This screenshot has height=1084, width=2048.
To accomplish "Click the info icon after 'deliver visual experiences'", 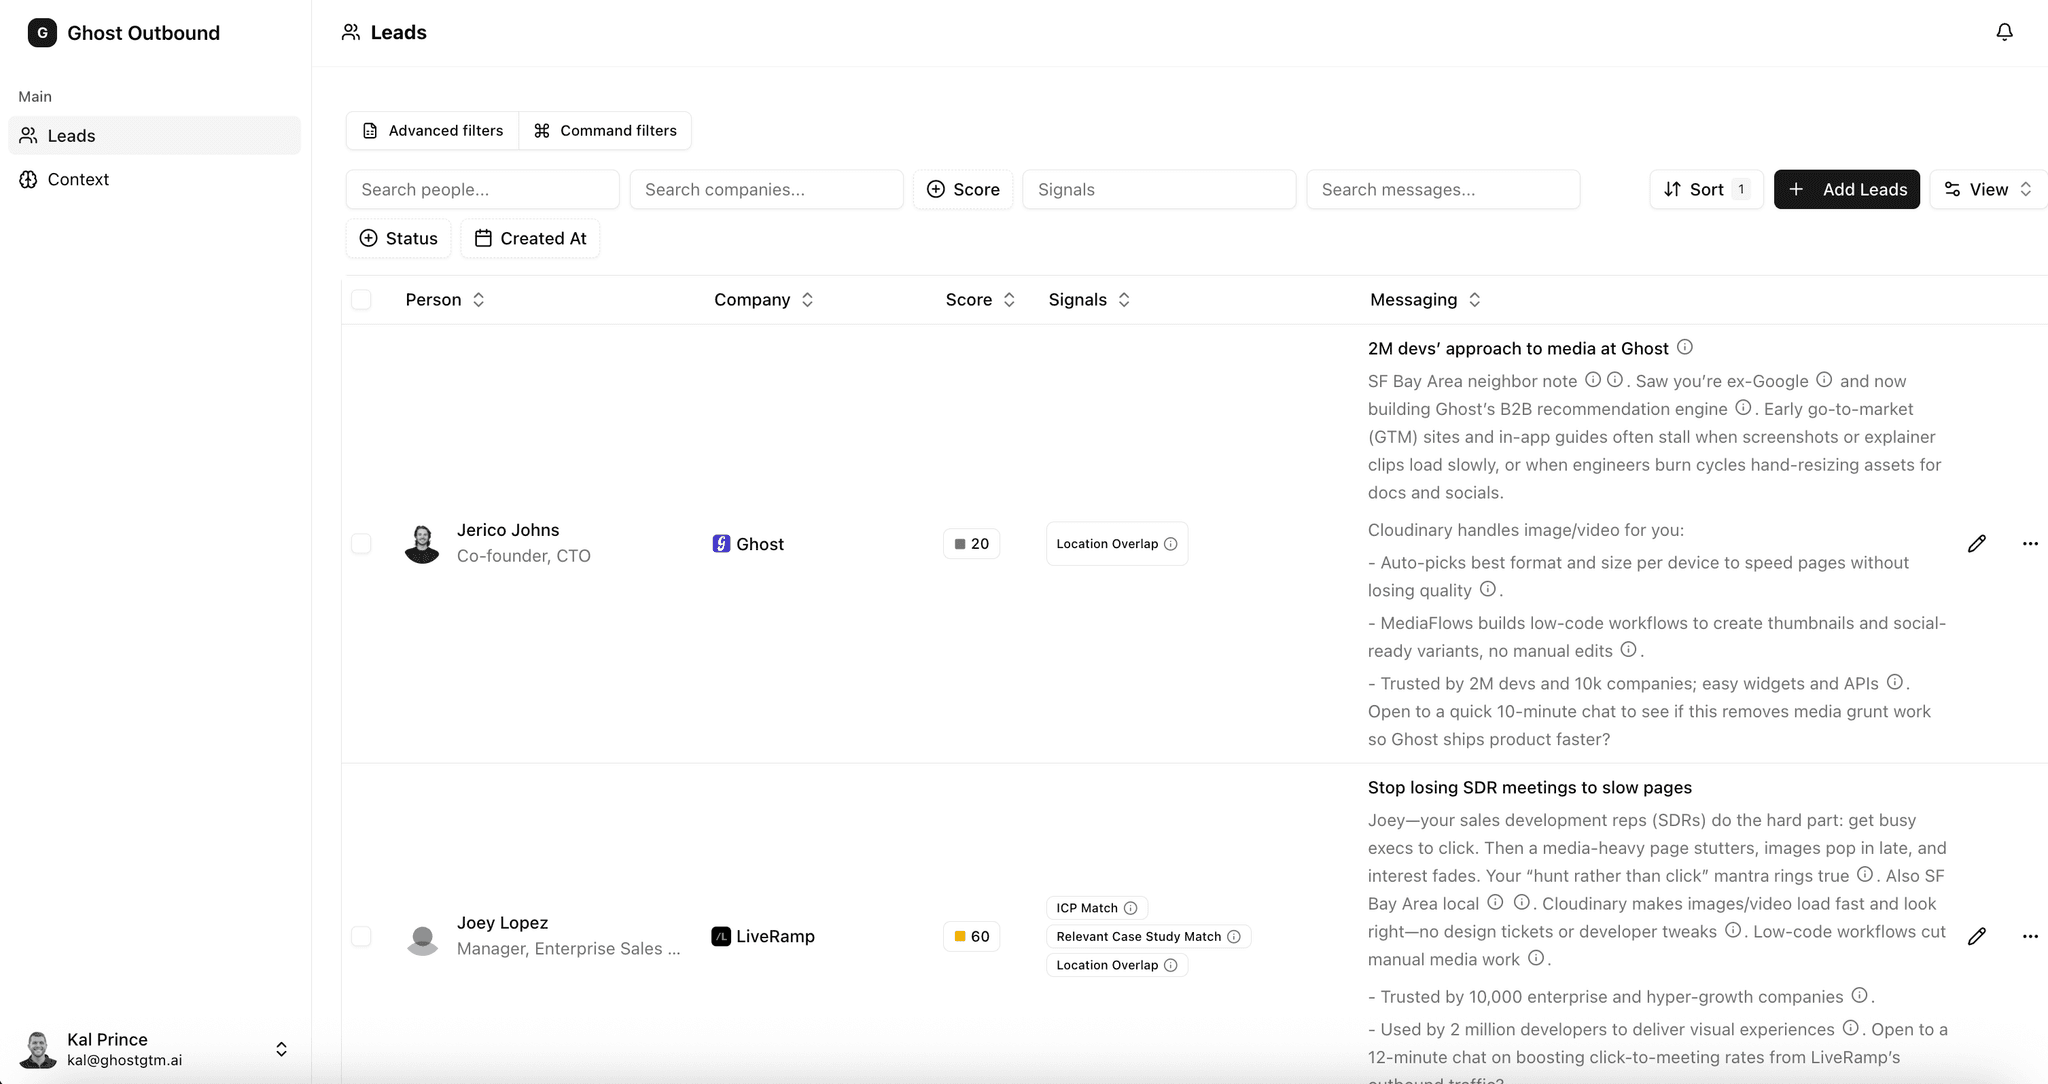I will tap(1851, 1028).
